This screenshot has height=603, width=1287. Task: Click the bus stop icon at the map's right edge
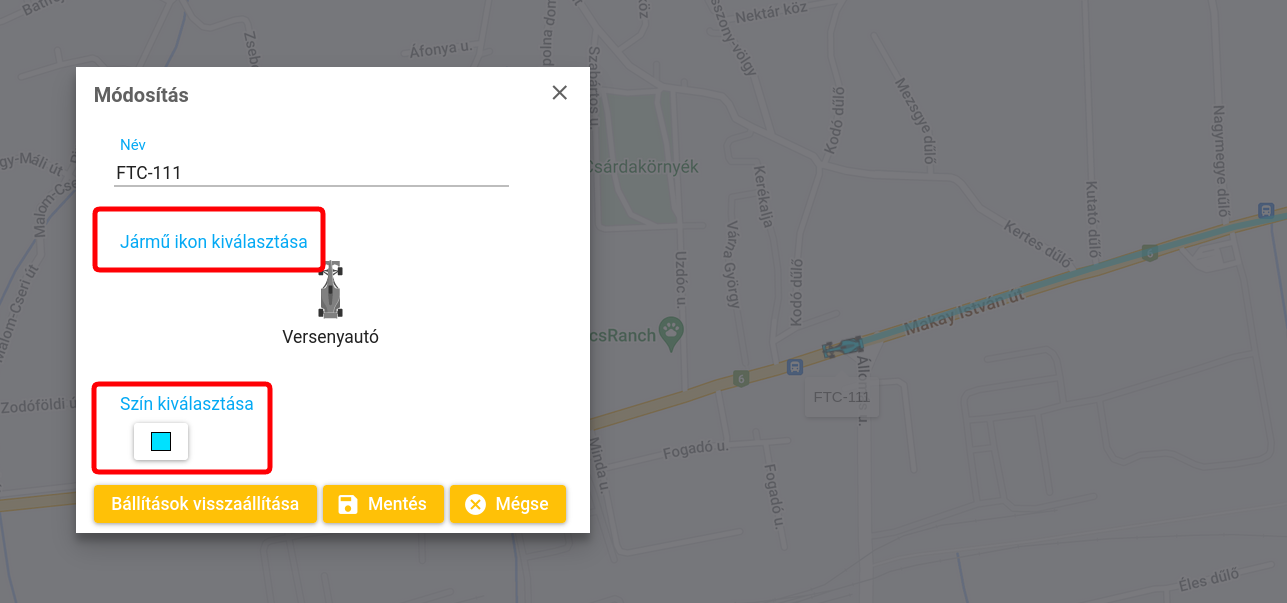1266,211
